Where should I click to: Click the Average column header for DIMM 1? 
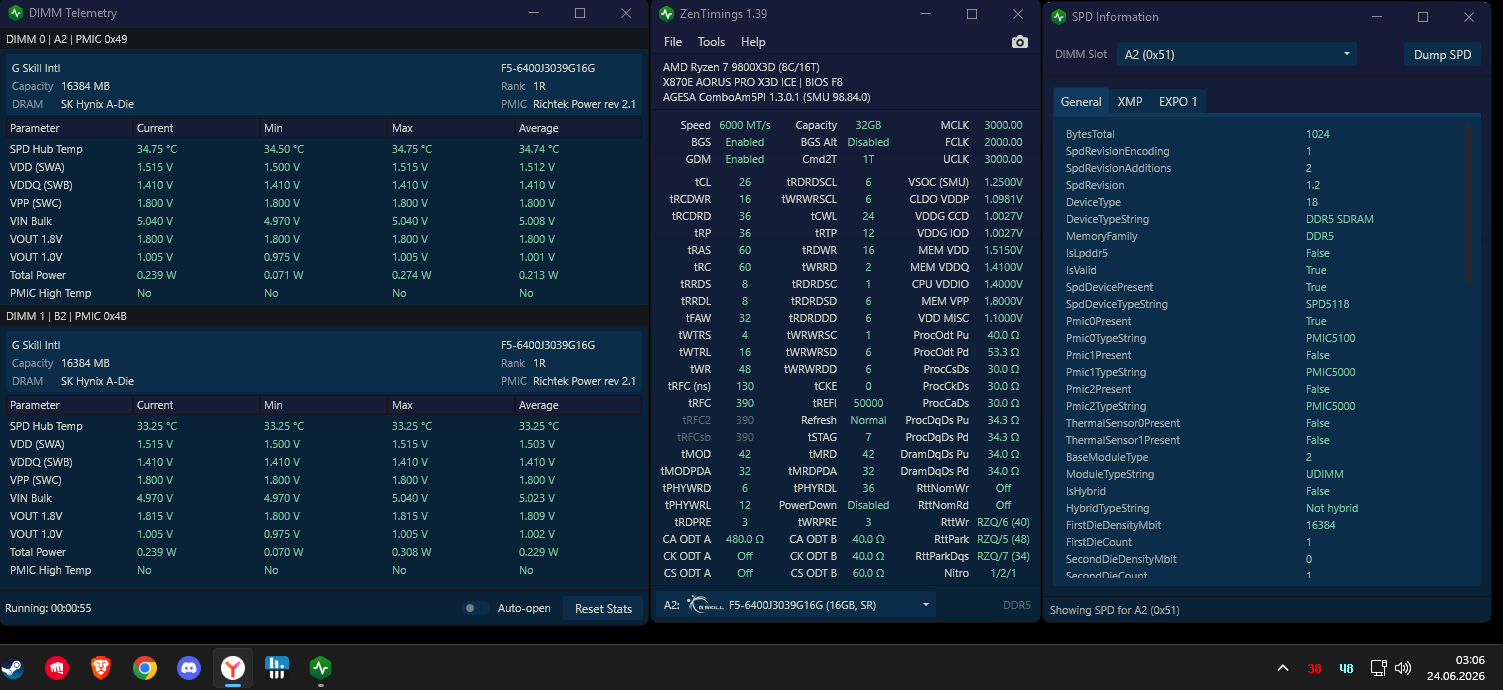(x=579, y=405)
